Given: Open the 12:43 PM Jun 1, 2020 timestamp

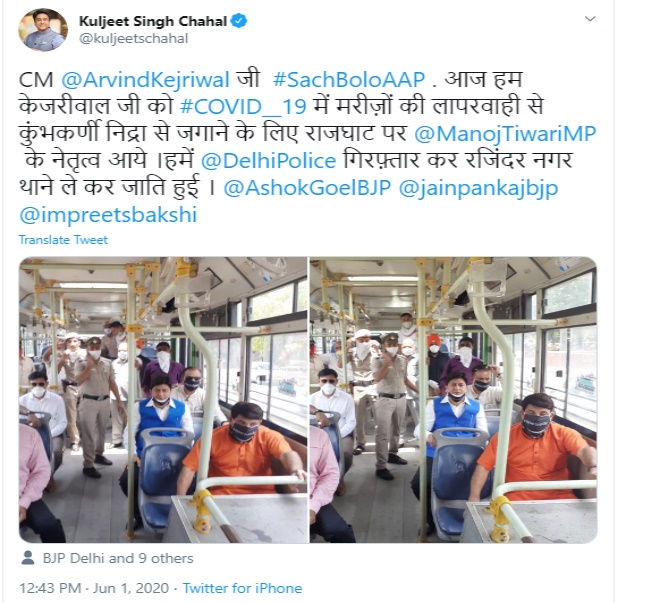Looking at the screenshot, I should [94, 588].
